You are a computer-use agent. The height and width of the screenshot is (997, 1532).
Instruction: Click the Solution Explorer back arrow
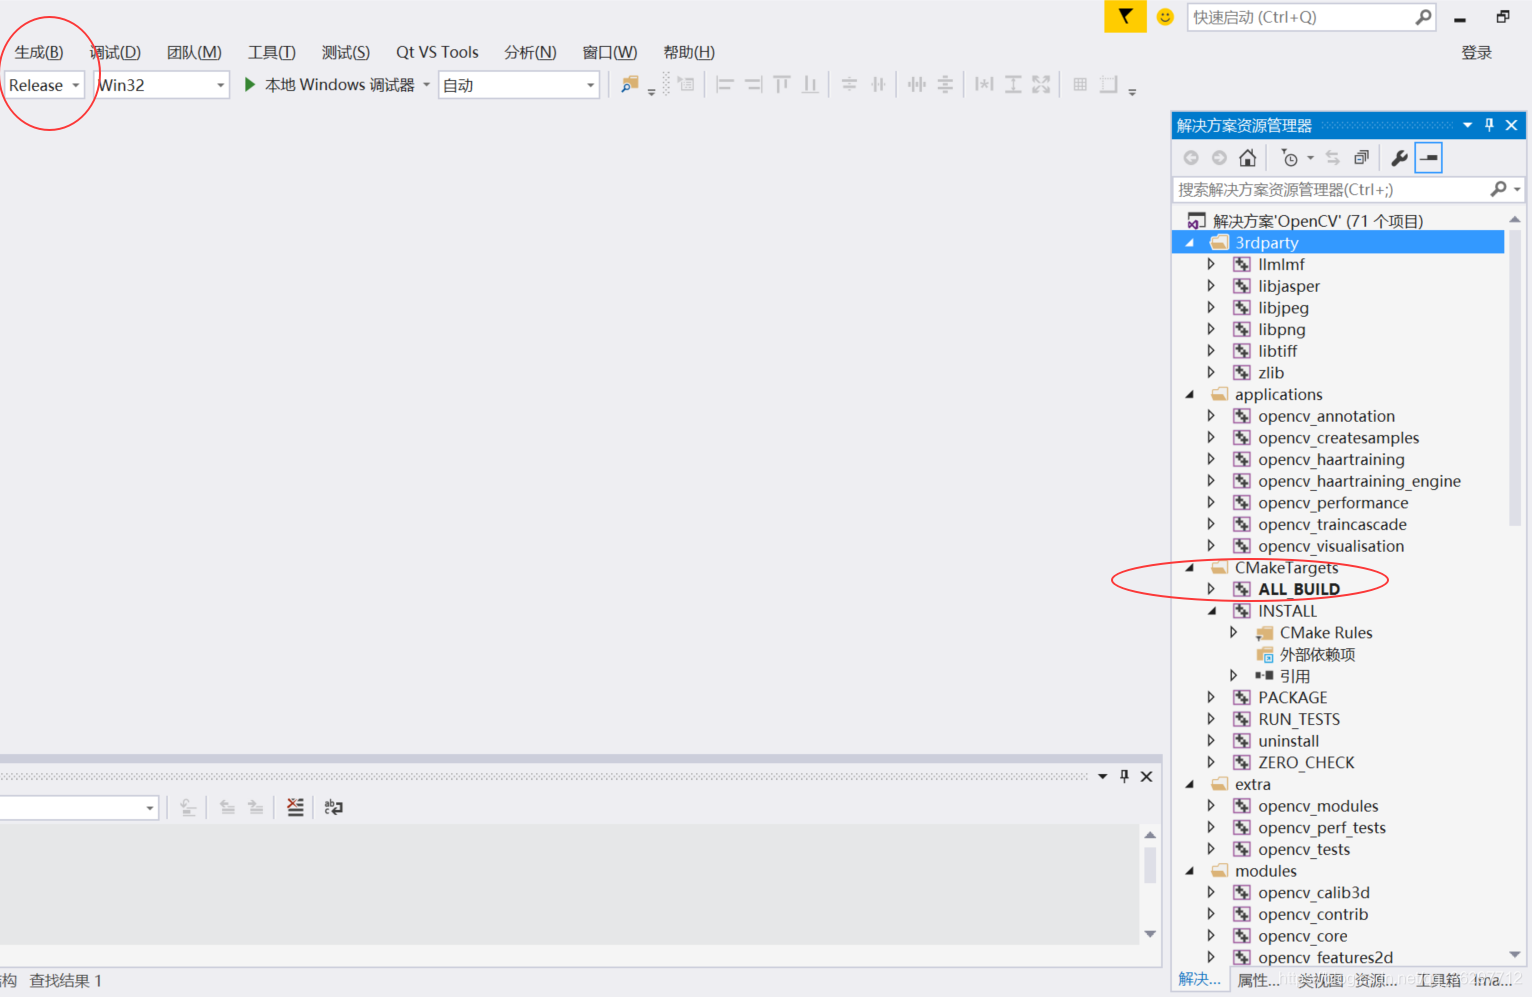tap(1191, 158)
